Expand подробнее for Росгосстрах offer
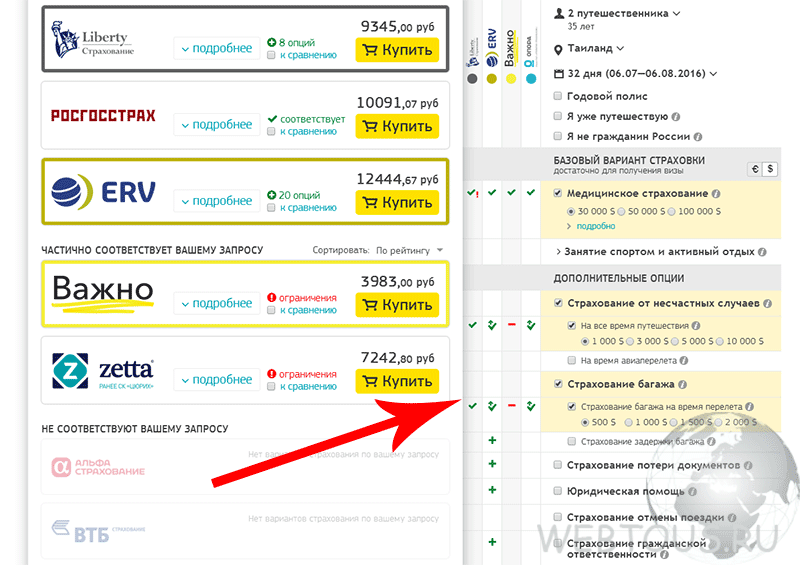This screenshot has width=800, height=565. 217,125
